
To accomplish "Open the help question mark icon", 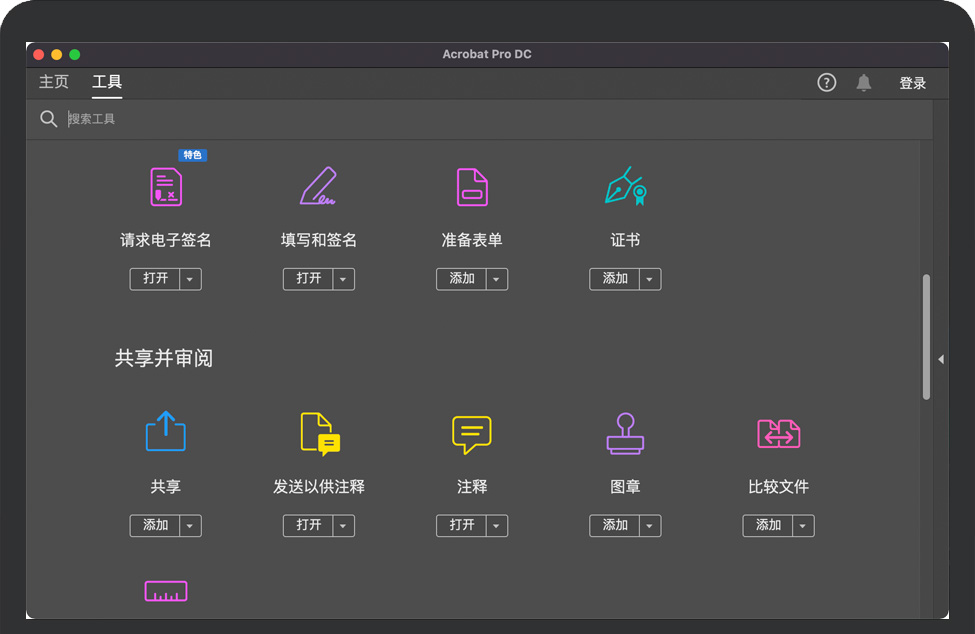I will pyautogui.click(x=826, y=83).
